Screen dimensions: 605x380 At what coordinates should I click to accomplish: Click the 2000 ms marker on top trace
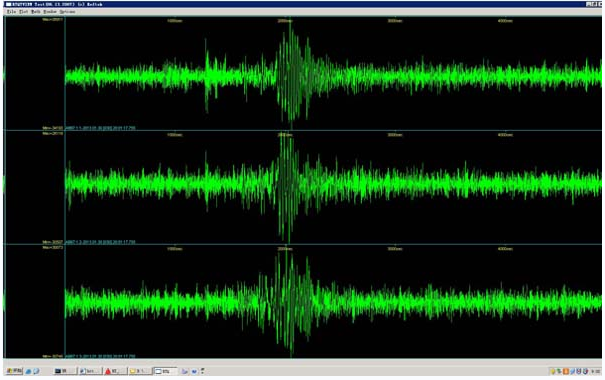[x=285, y=20]
